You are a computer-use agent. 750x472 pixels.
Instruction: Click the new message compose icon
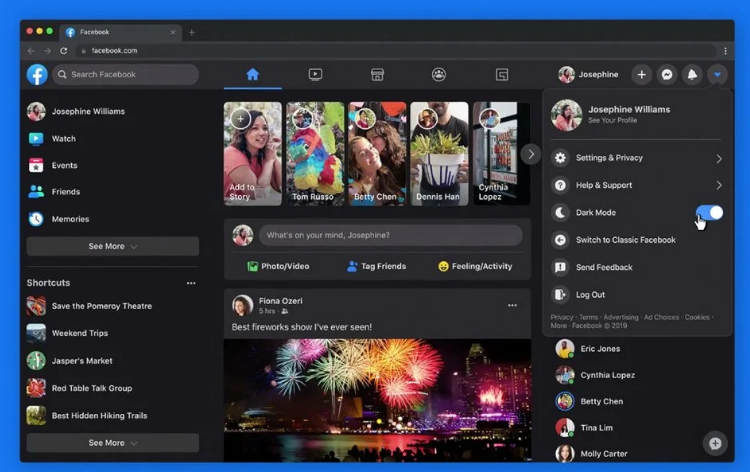[x=714, y=442]
